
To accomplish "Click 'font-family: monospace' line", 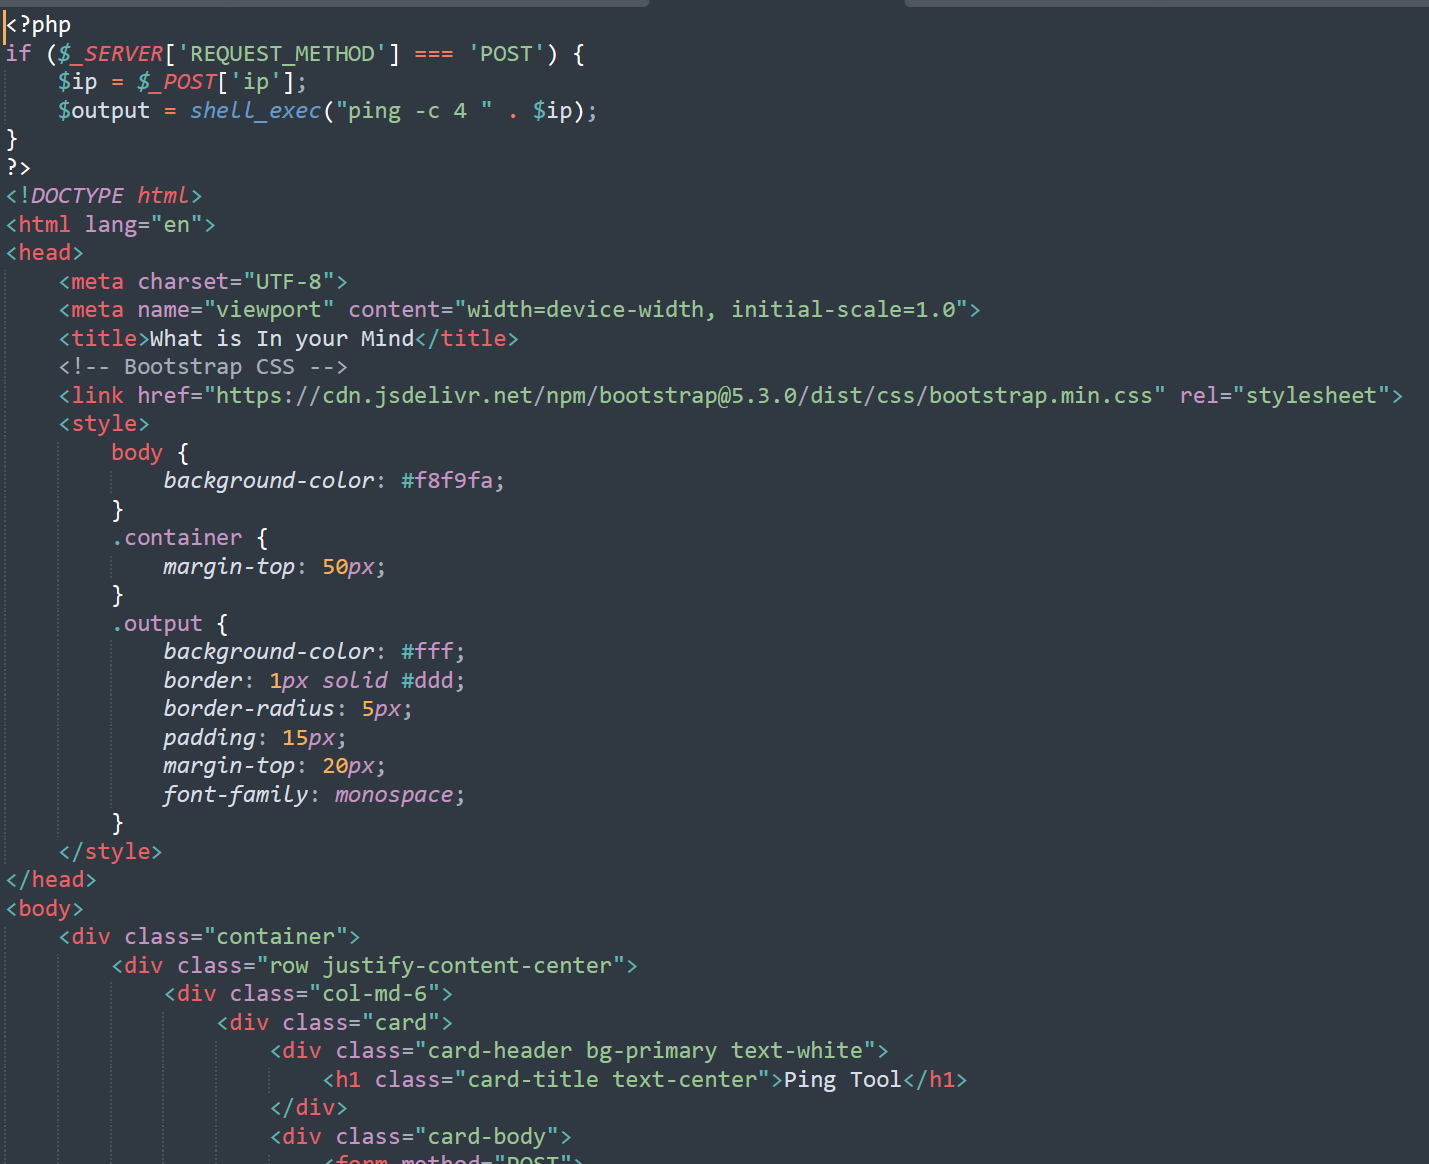I will (314, 795).
